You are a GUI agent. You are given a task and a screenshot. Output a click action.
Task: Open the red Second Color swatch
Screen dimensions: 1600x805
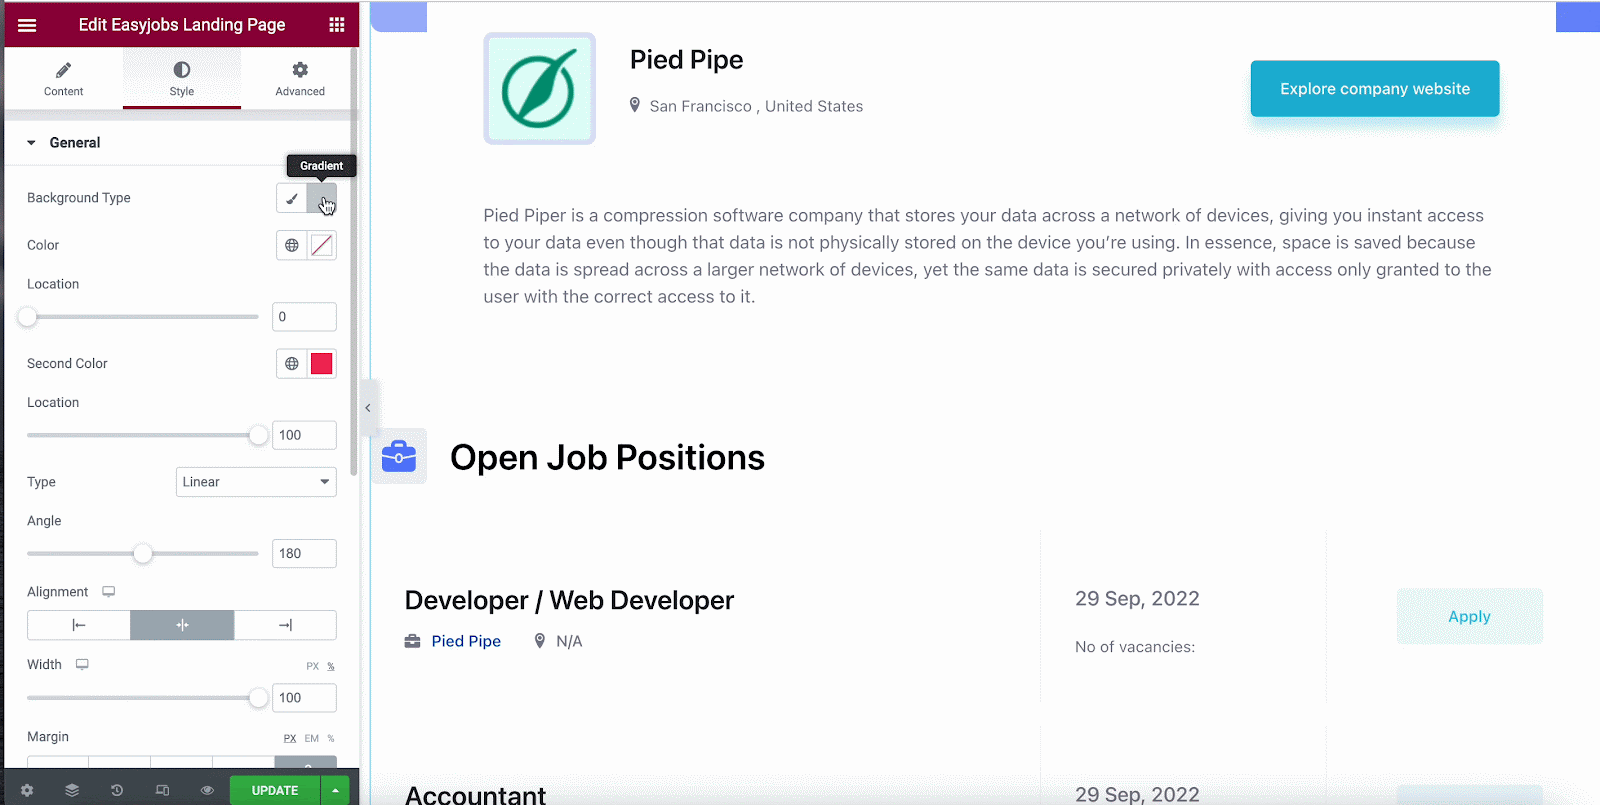coord(322,364)
